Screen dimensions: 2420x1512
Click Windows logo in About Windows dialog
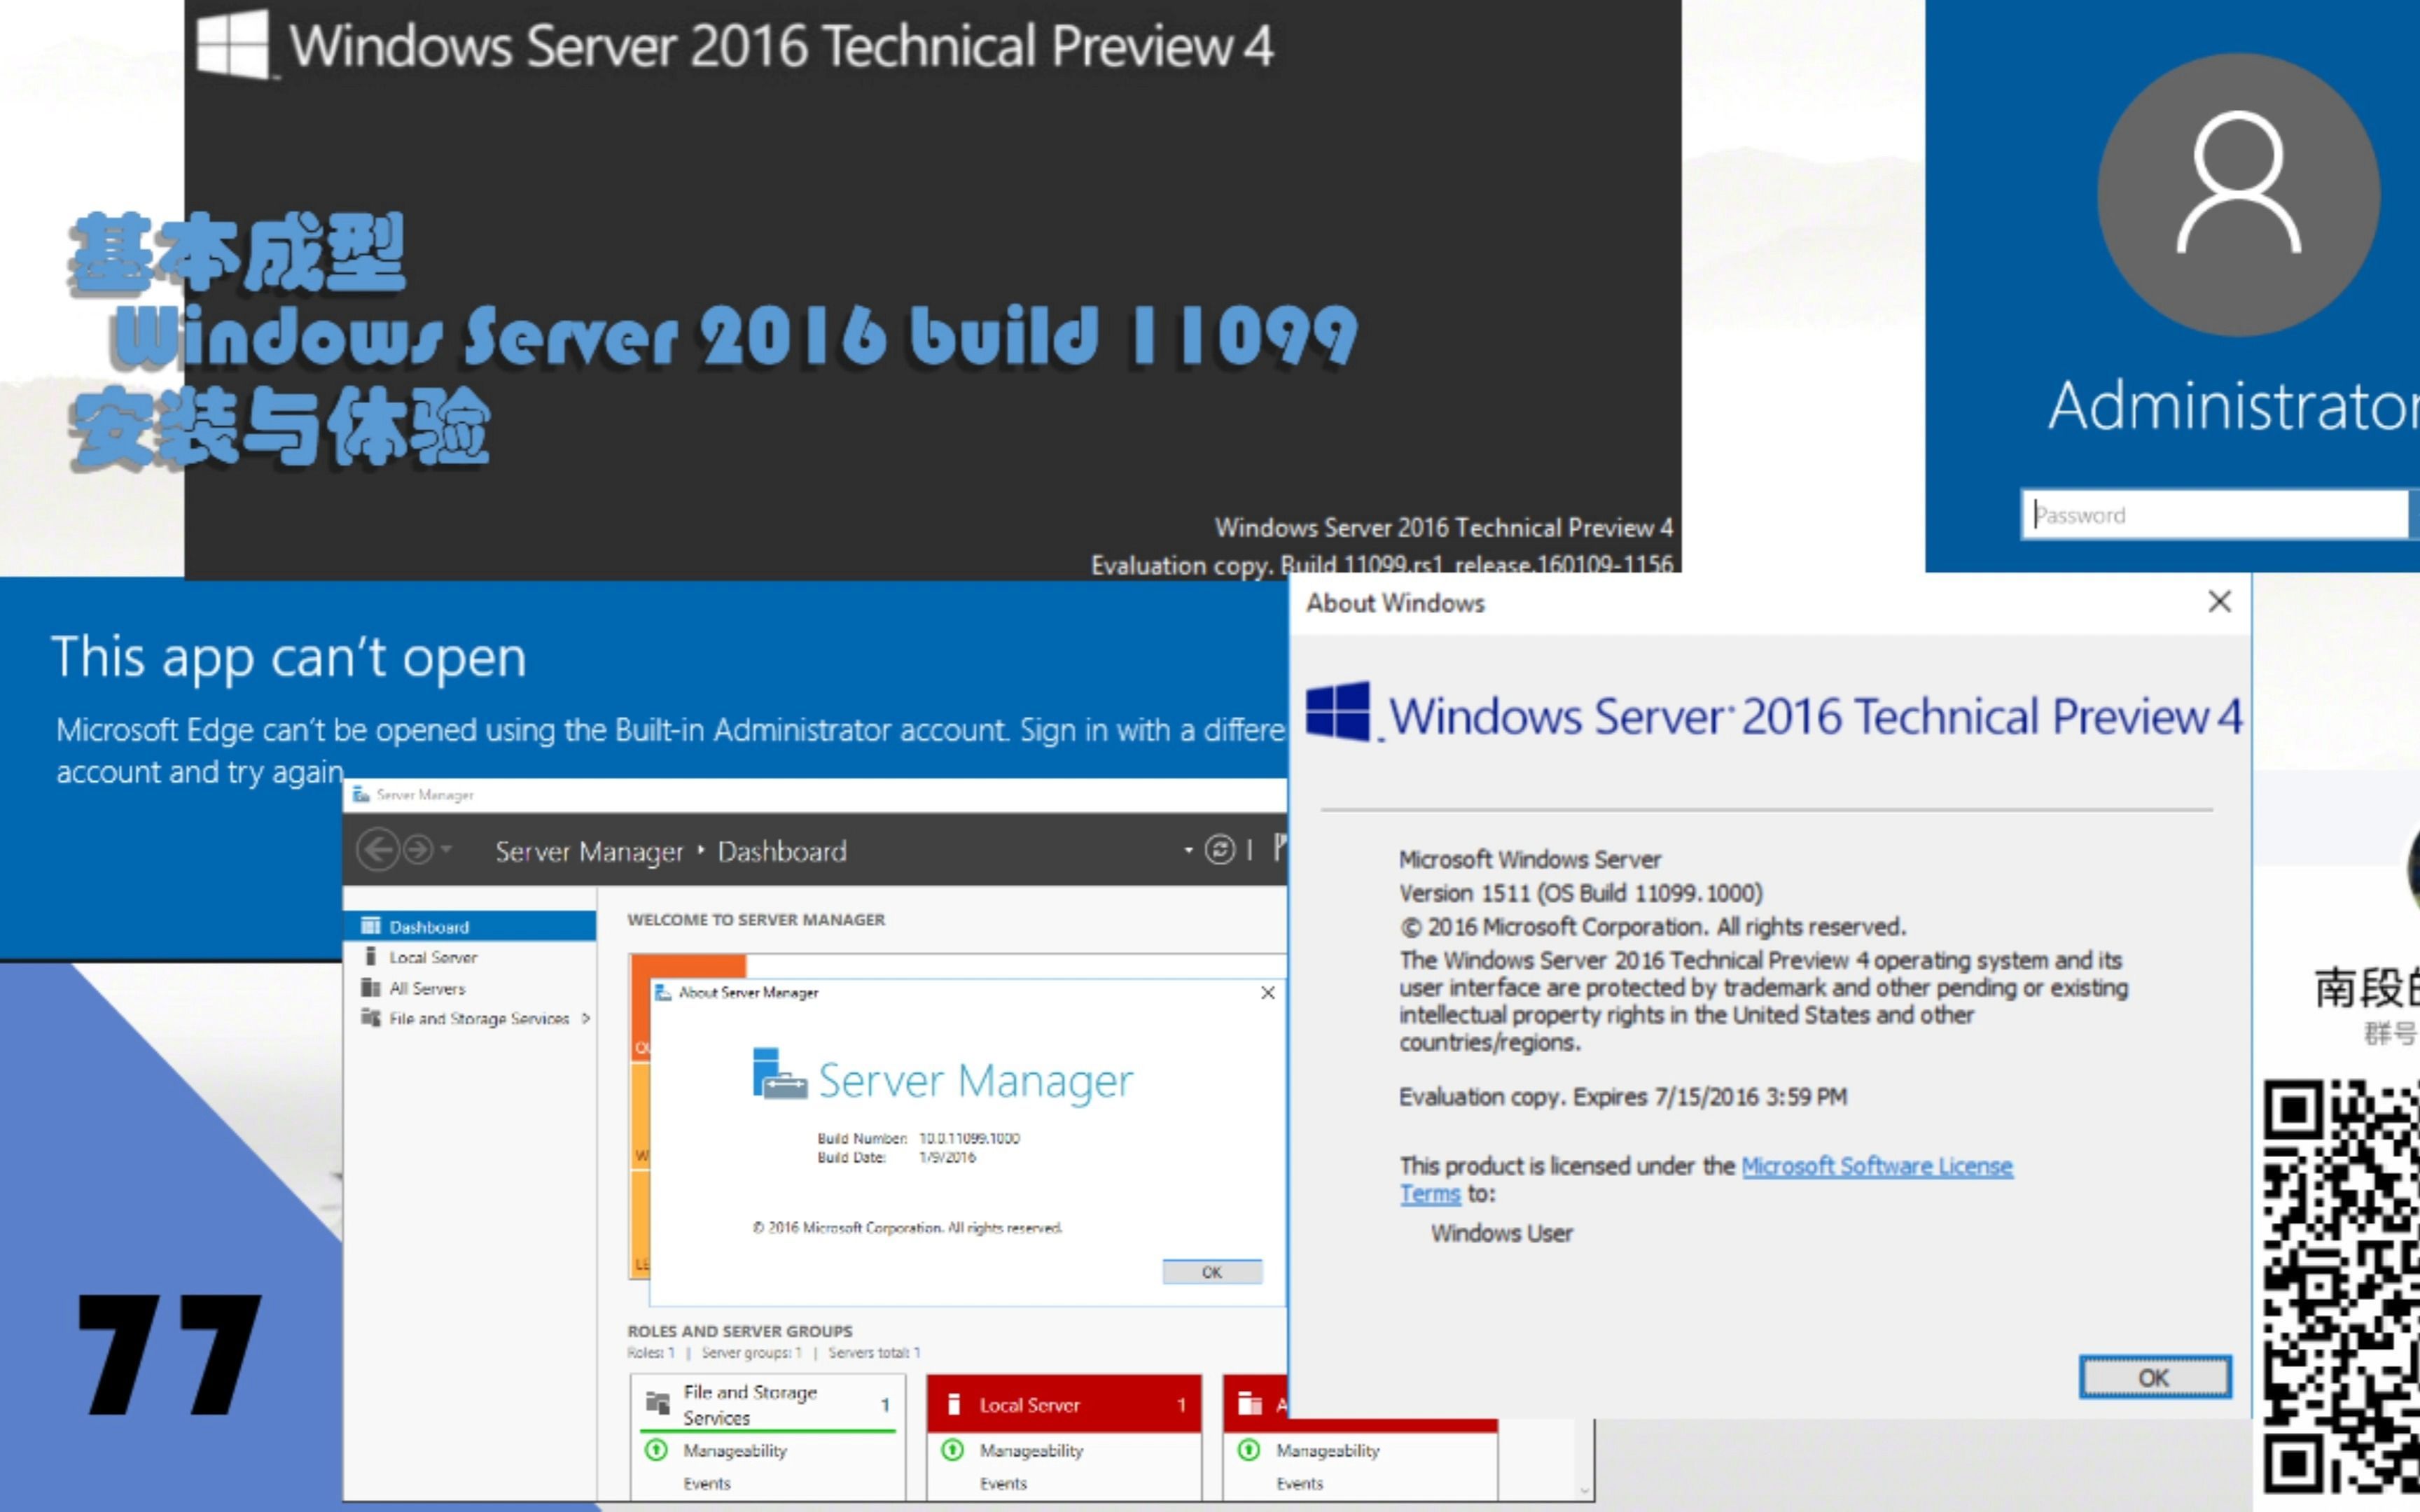[1338, 711]
